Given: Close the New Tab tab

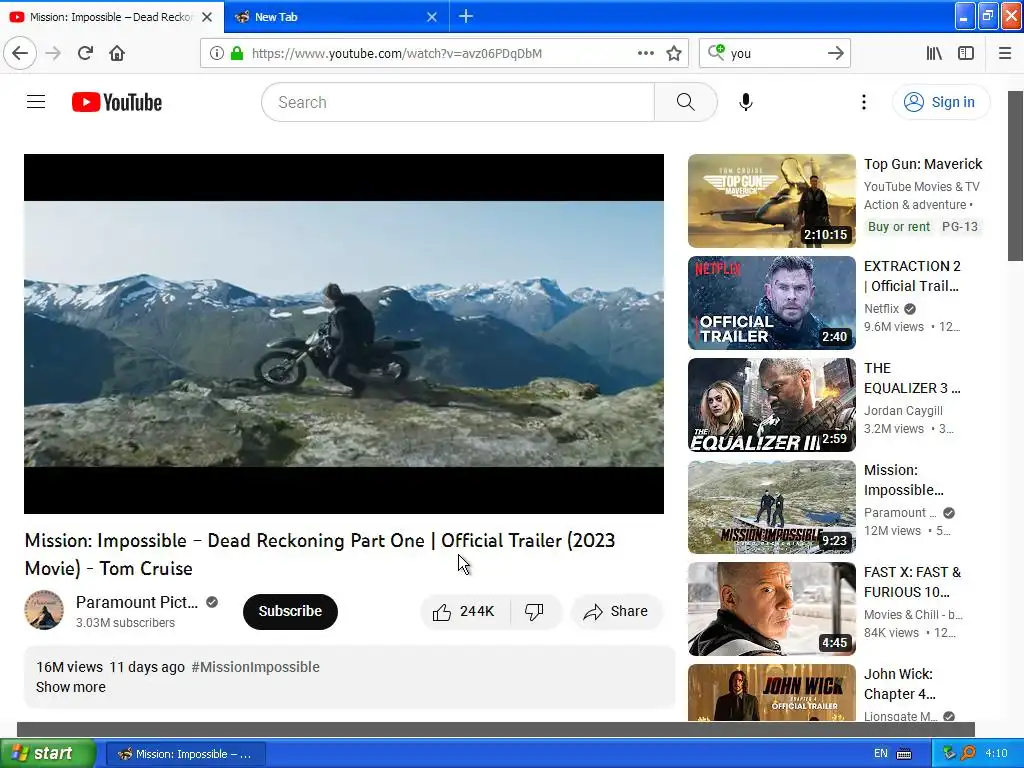Looking at the screenshot, I should point(432,17).
